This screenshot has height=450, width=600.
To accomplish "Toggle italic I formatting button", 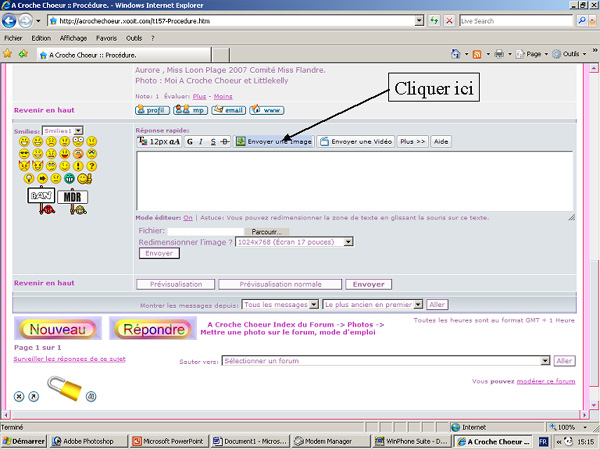I will click(x=201, y=142).
